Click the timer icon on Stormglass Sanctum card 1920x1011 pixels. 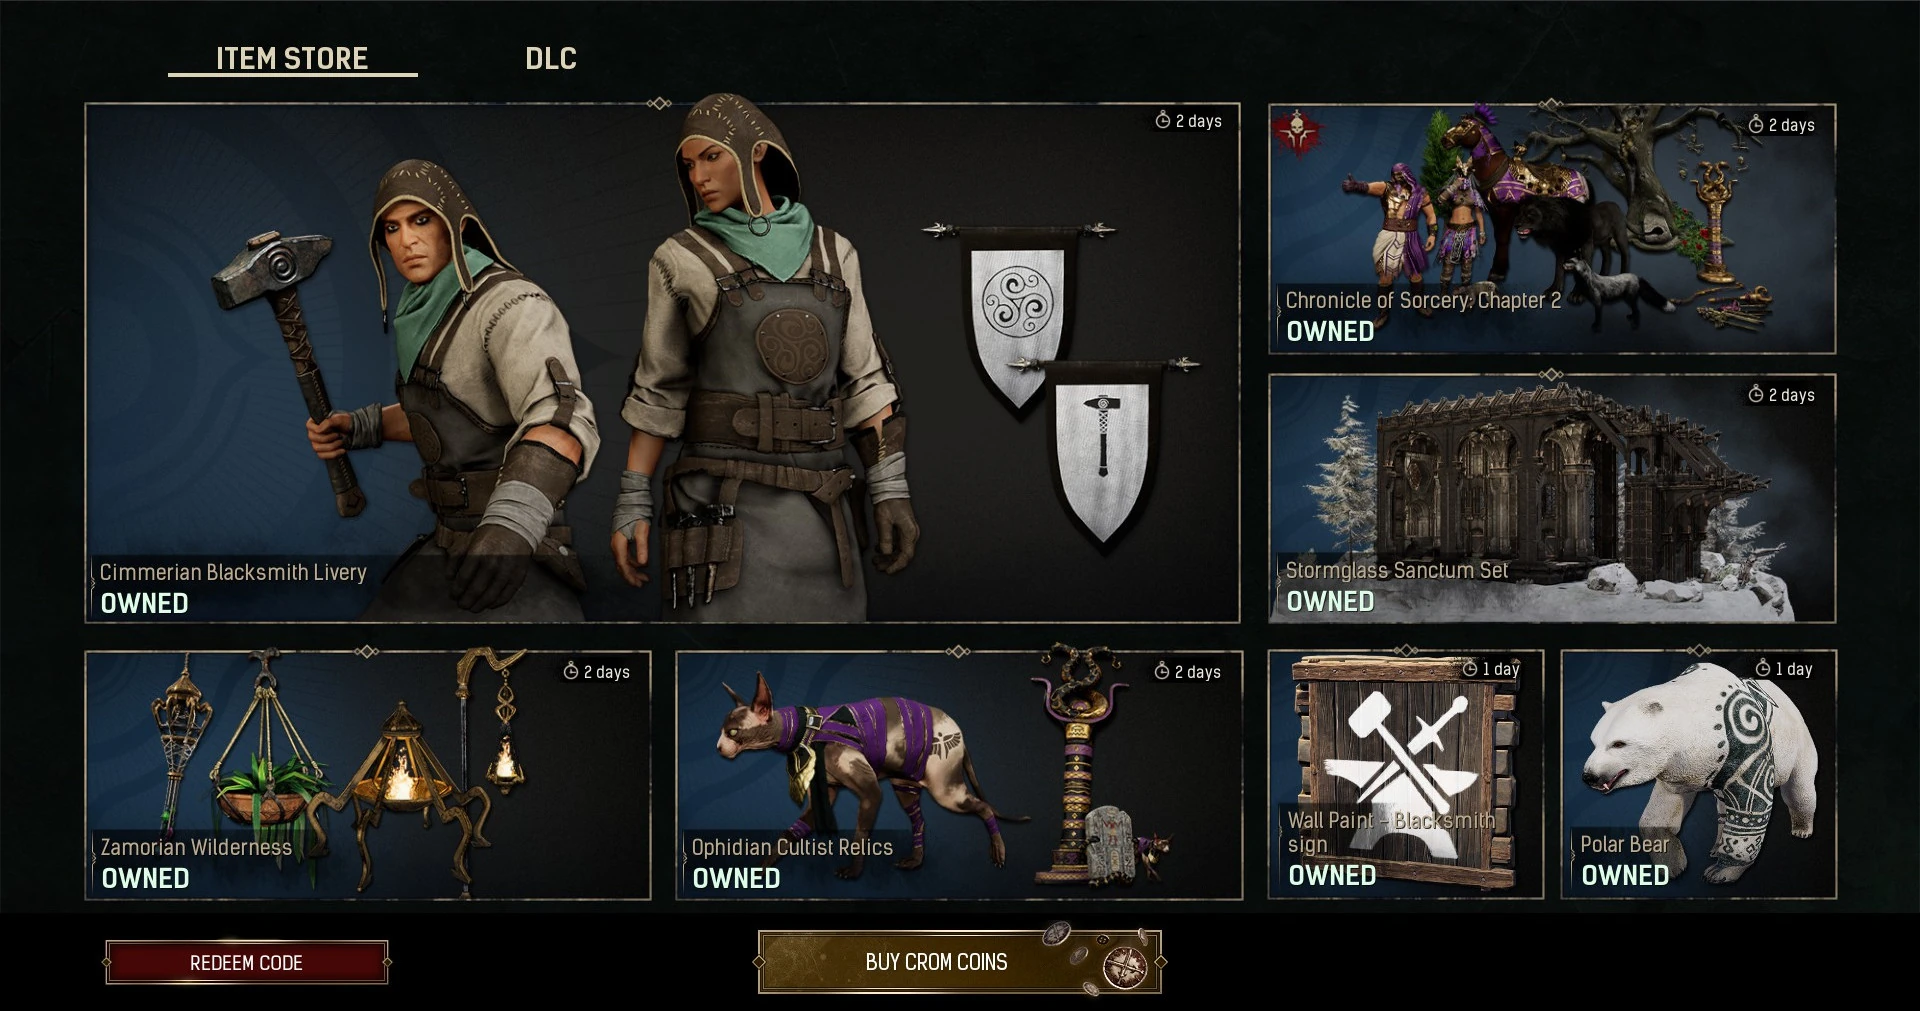[x=1755, y=394]
